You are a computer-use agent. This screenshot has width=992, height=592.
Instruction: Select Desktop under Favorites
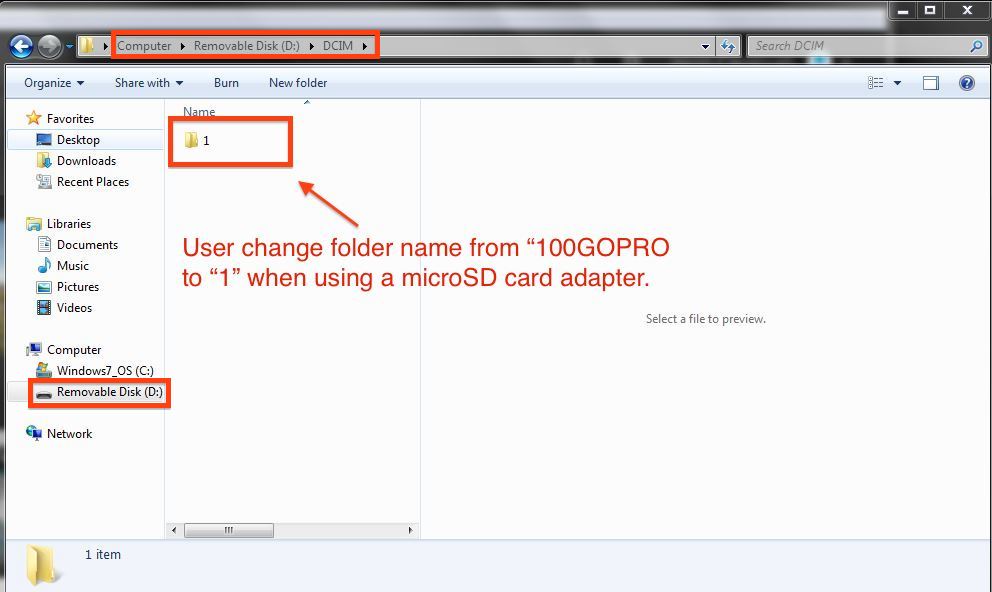78,140
